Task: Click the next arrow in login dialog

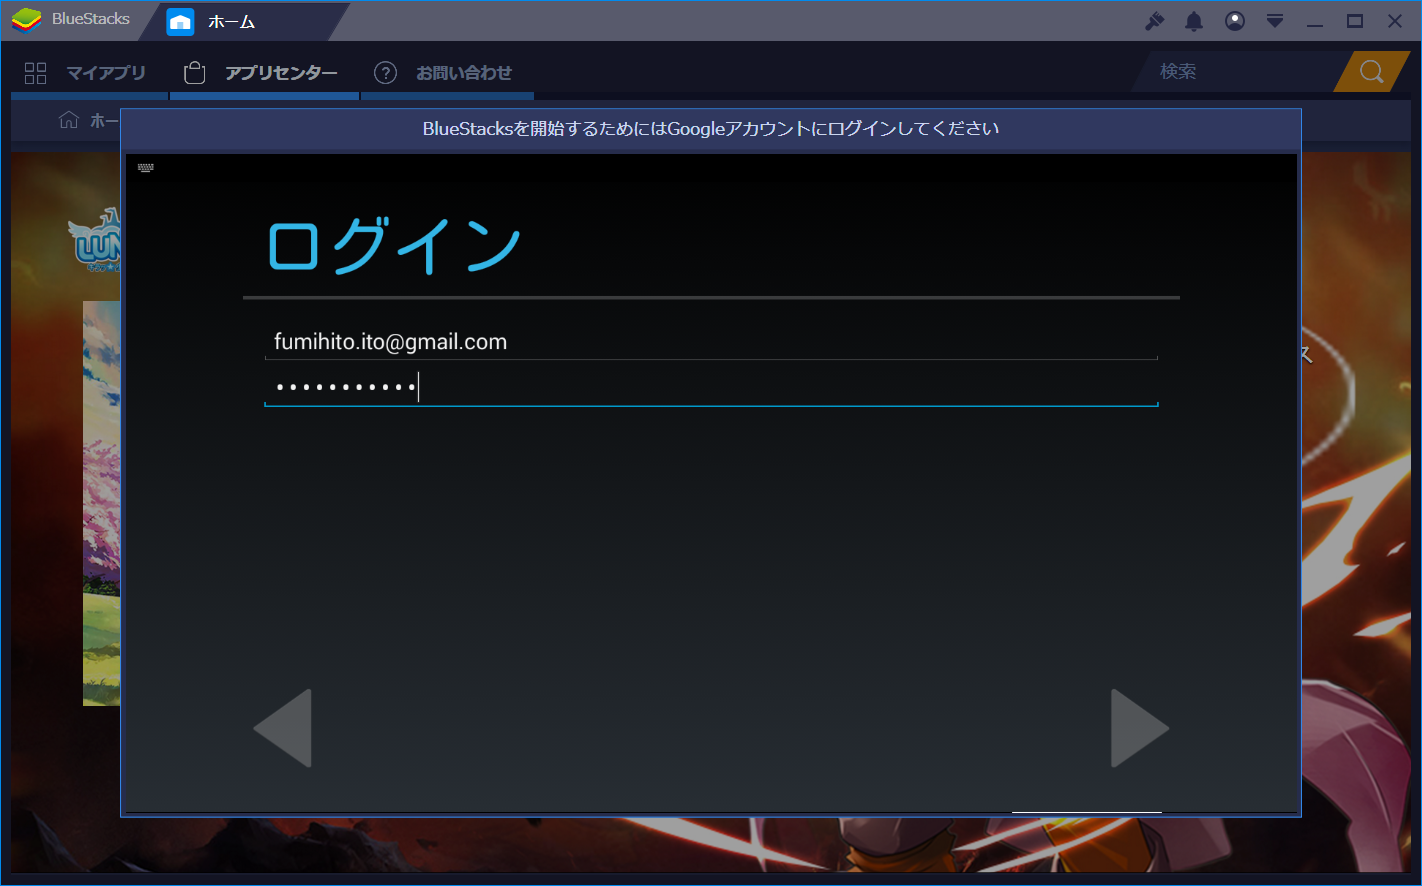Action: point(1140,728)
